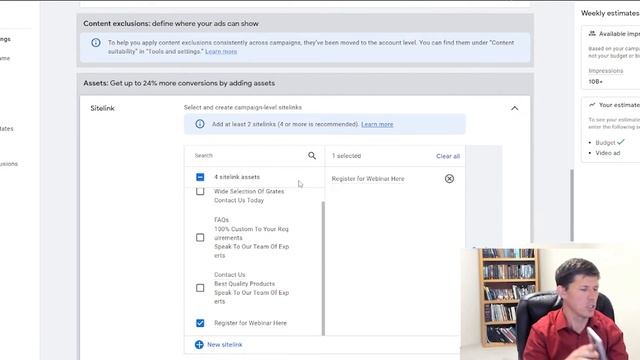
Task: Click the trend icon beside 'Your estimates'
Action: pos(592,105)
